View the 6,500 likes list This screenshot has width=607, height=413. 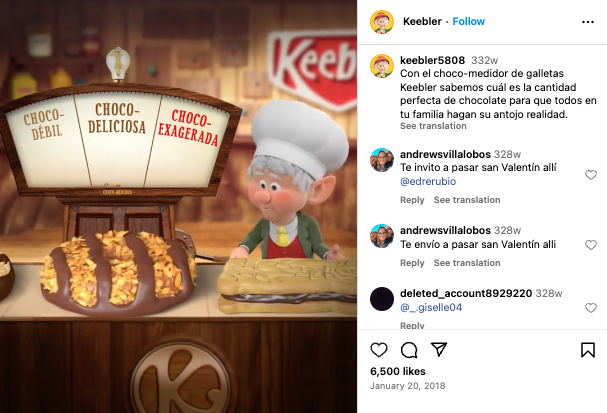pos(398,371)
